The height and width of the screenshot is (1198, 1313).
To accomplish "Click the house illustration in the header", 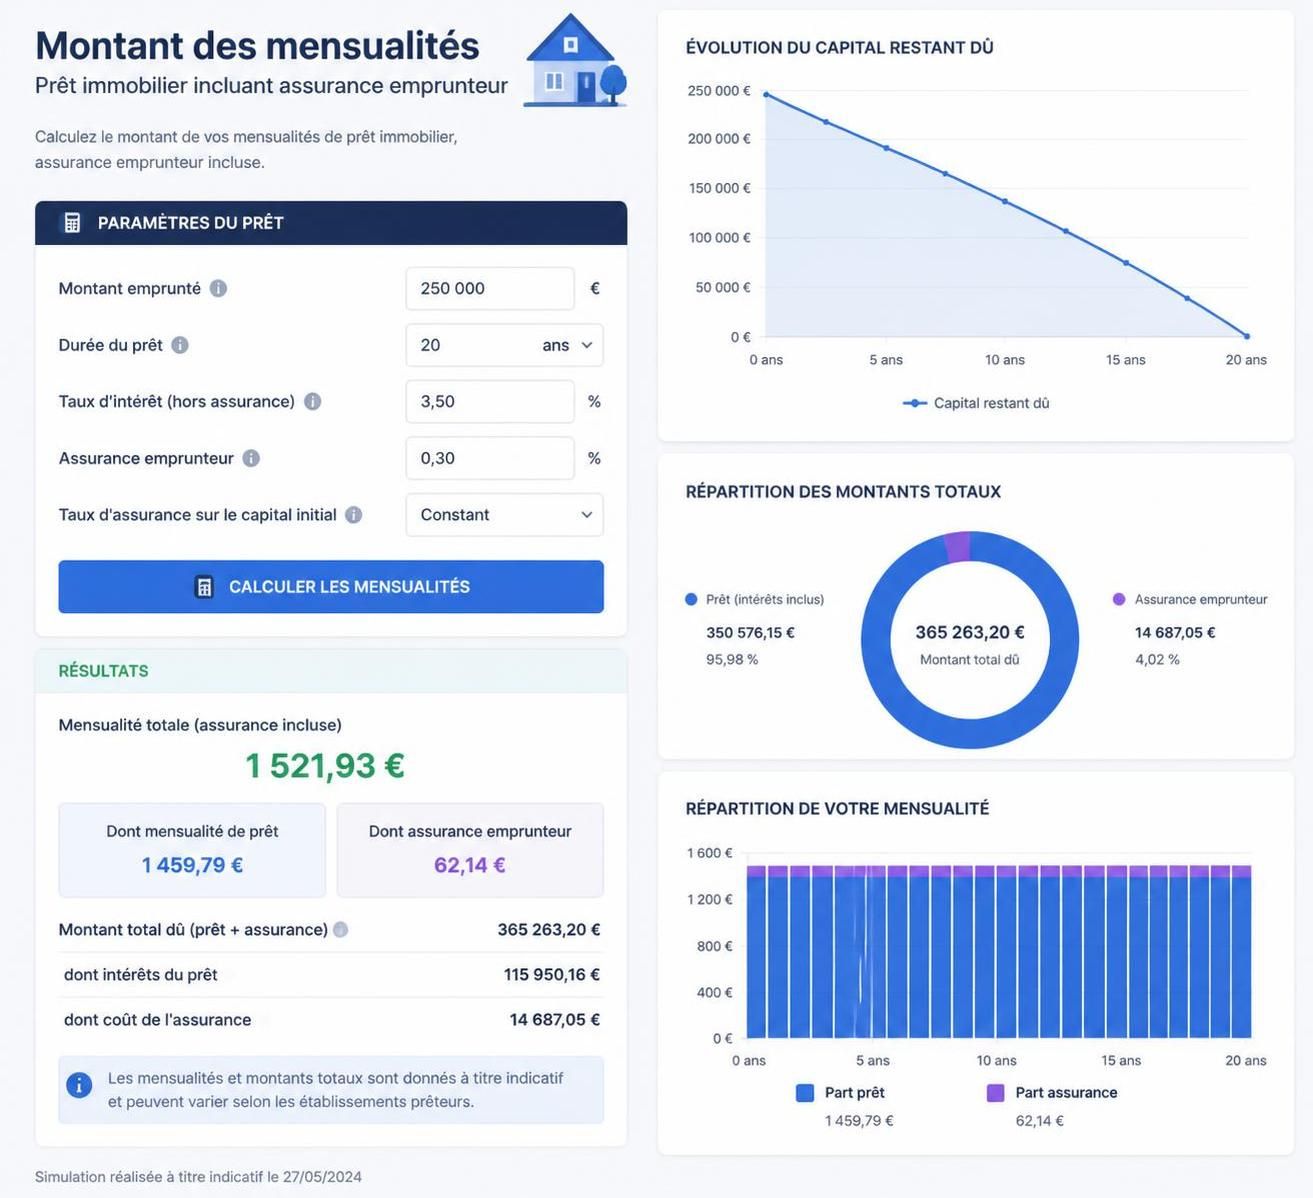I will coord(576,60).
